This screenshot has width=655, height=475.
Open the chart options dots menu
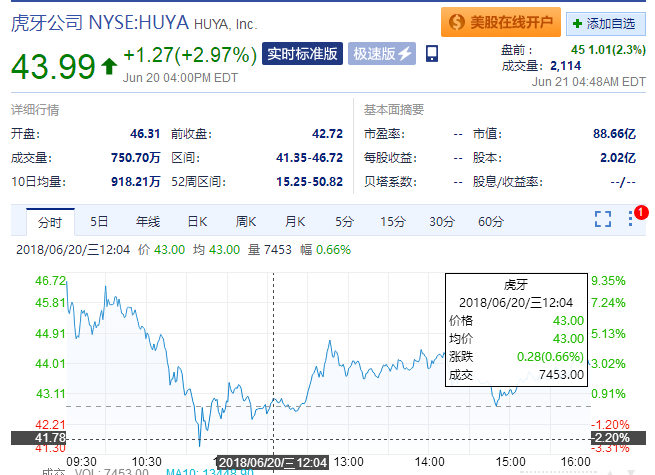[630, 219]
